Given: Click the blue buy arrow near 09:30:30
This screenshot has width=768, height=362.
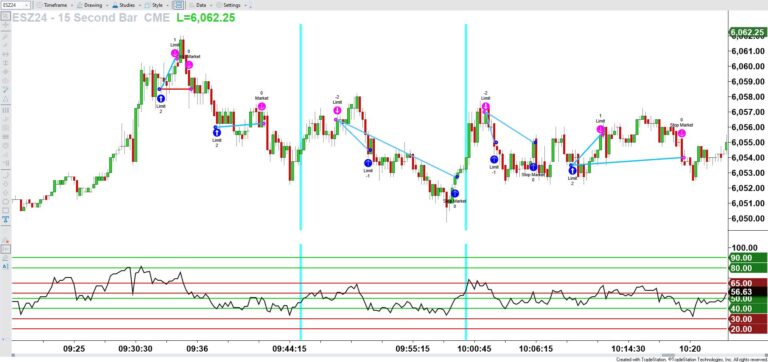Looking at the screenshot, I should click(161, 98).
